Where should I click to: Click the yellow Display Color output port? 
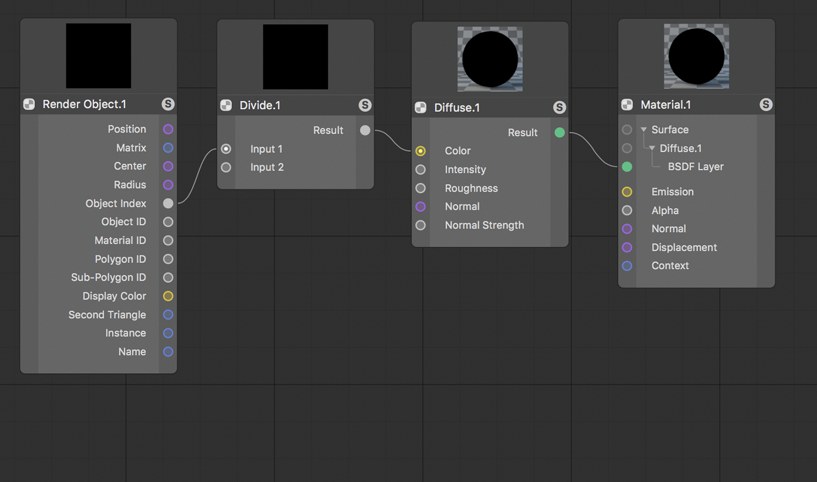168,296
